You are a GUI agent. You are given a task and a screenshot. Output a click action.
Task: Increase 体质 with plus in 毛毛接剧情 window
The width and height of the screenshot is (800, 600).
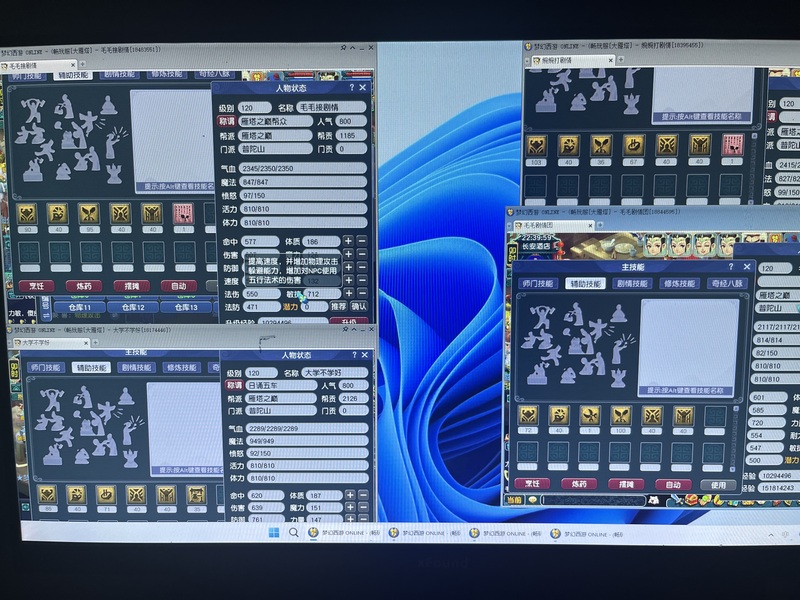click(348, 241)
